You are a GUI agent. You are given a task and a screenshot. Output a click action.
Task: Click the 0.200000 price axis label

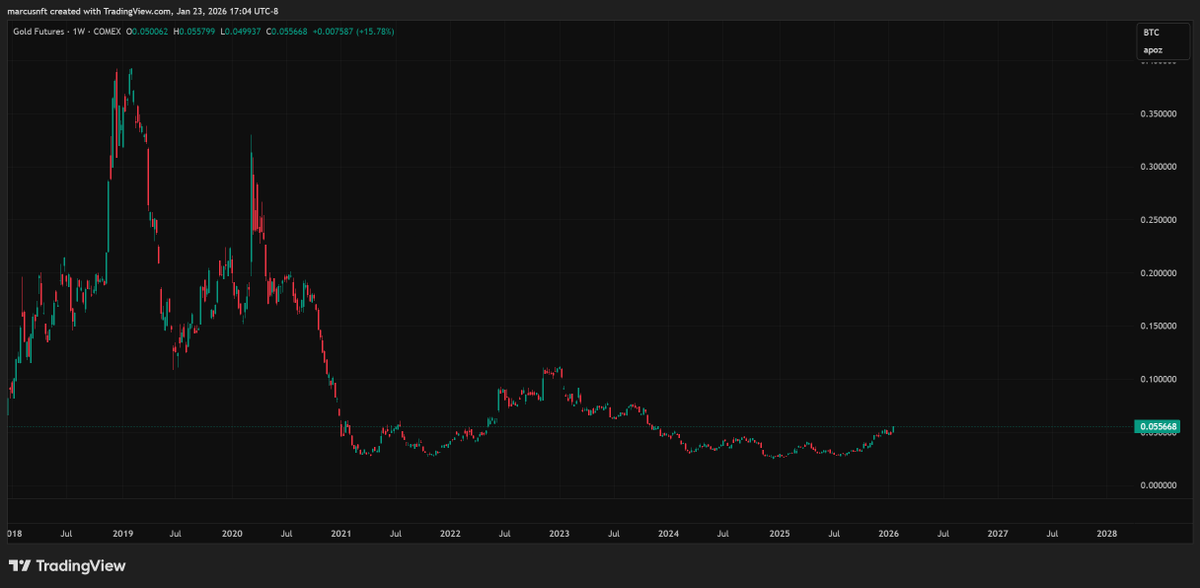point(1158,273)
